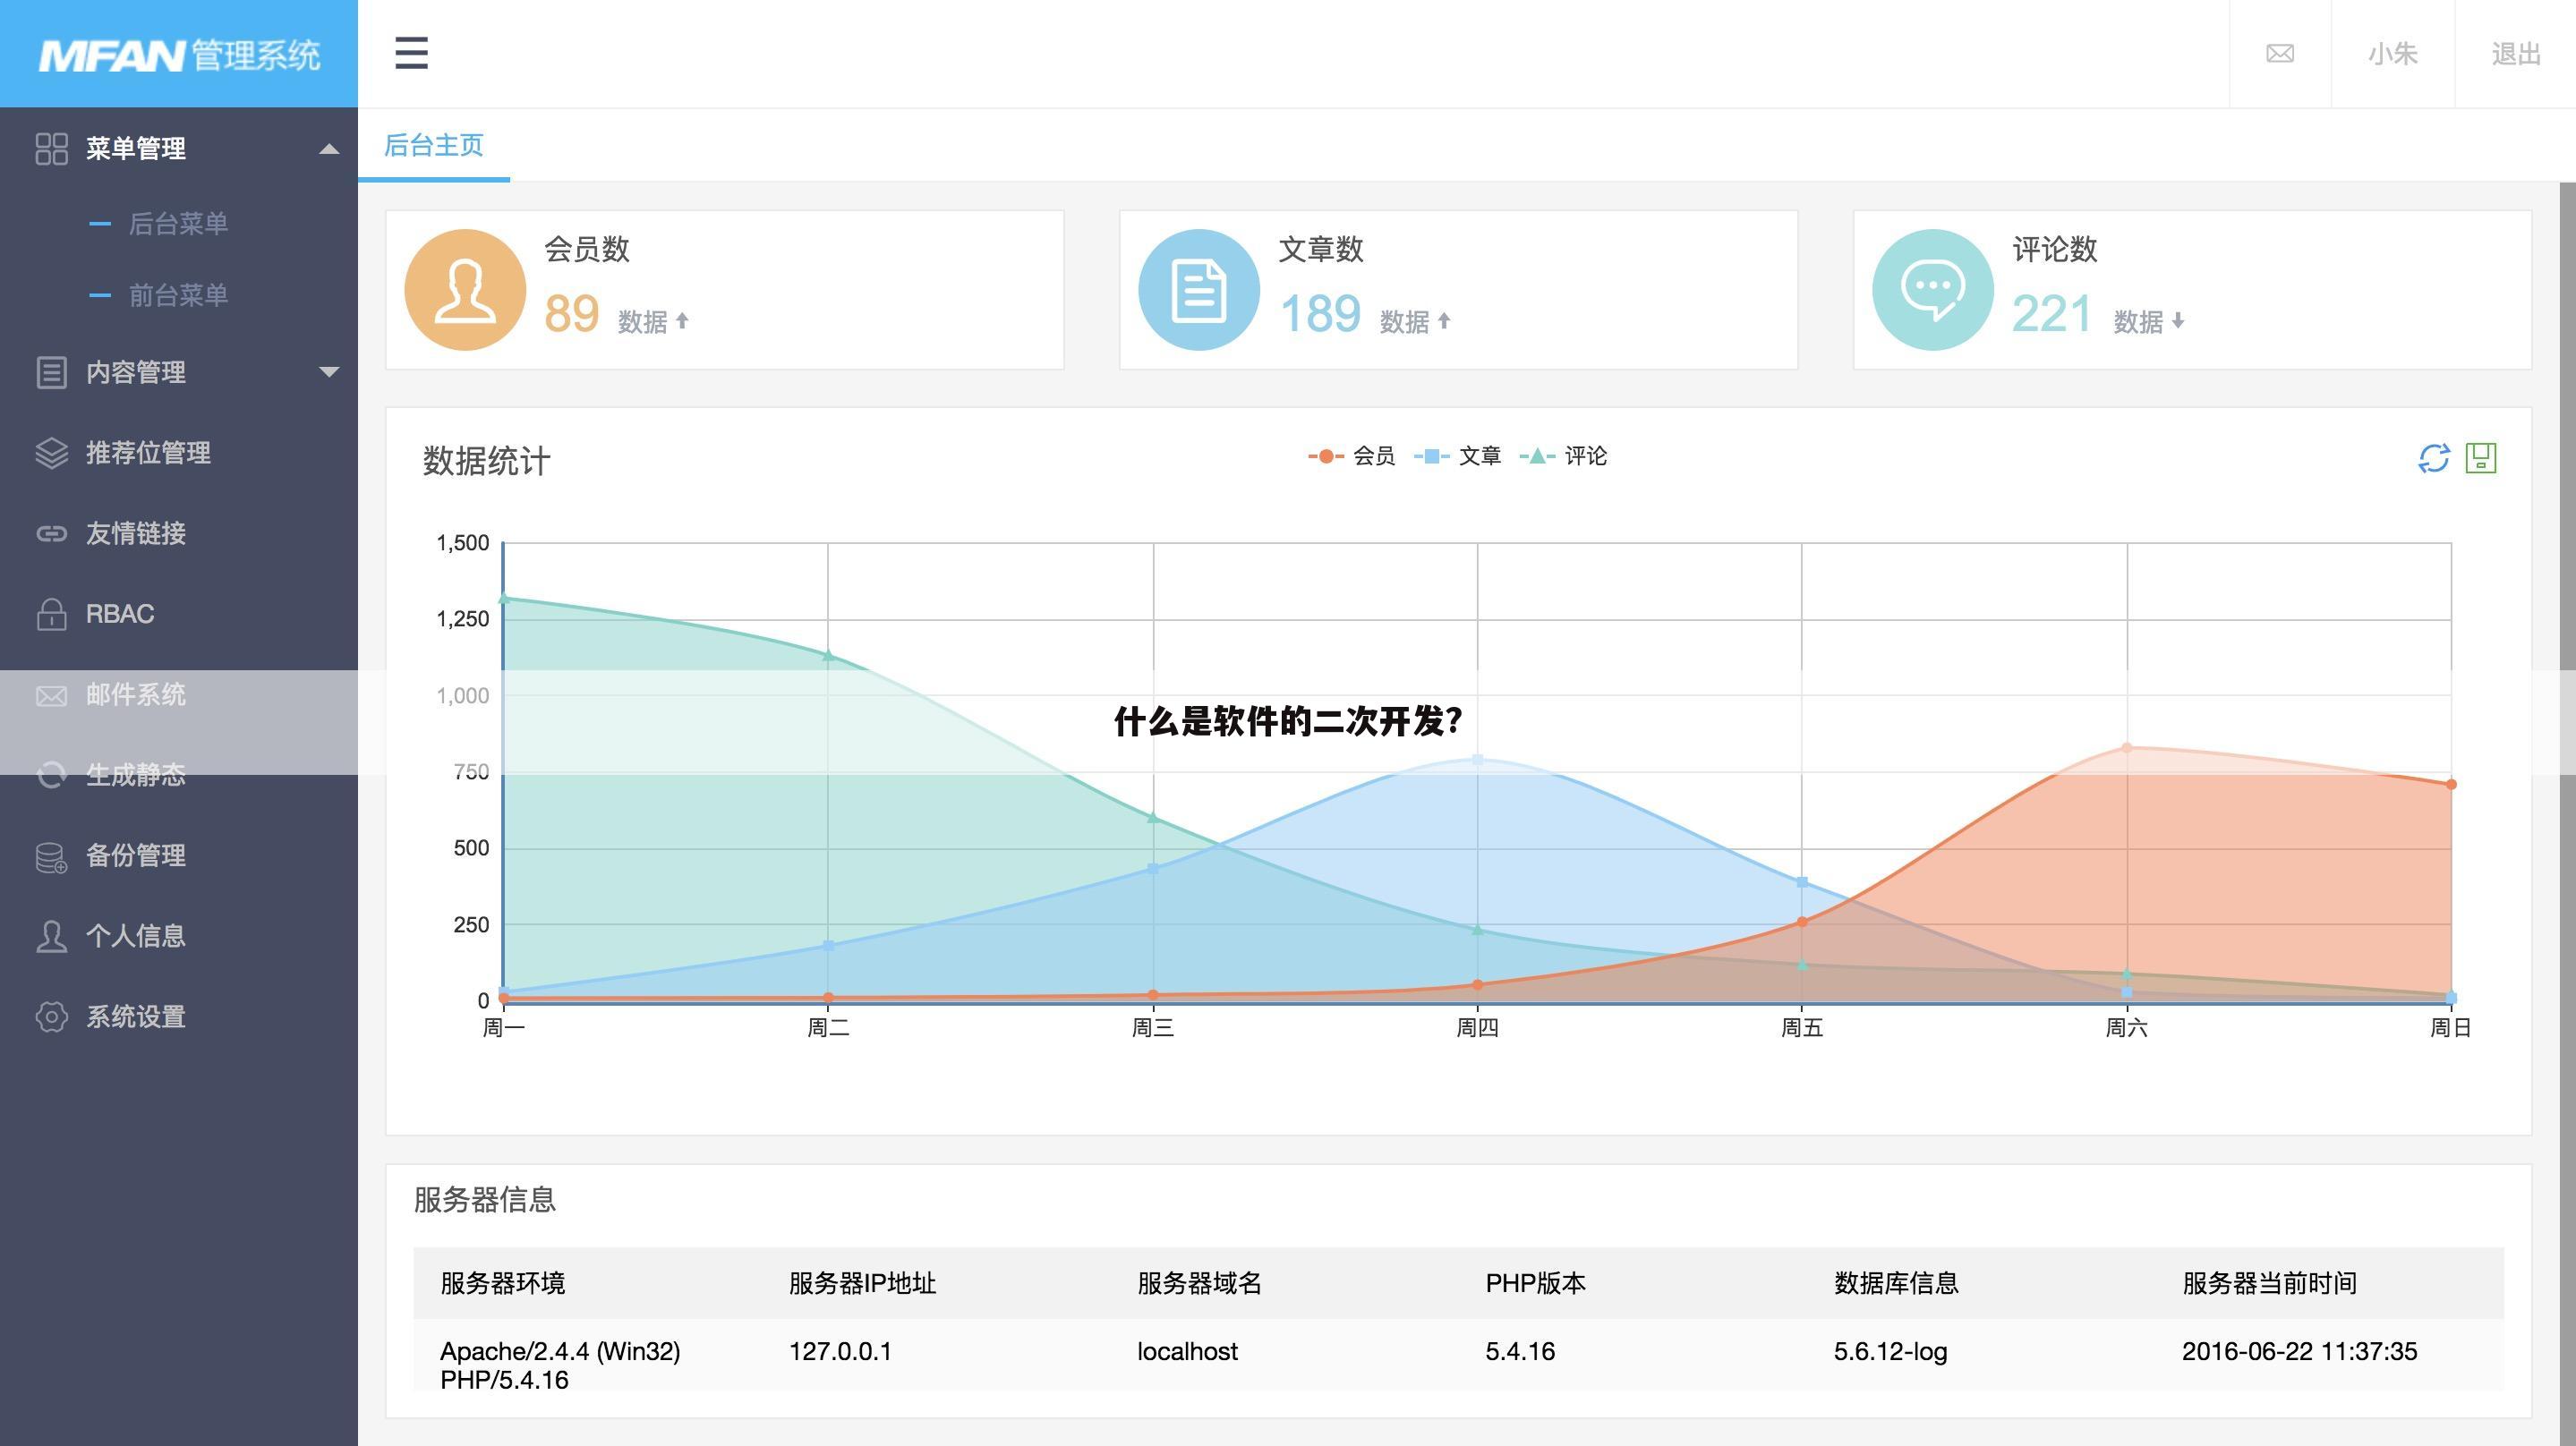Image resolution: width=2576 pixels, height=1446 pixels.
Task: Click the 退出 logout link
Action: point(2515,54)
